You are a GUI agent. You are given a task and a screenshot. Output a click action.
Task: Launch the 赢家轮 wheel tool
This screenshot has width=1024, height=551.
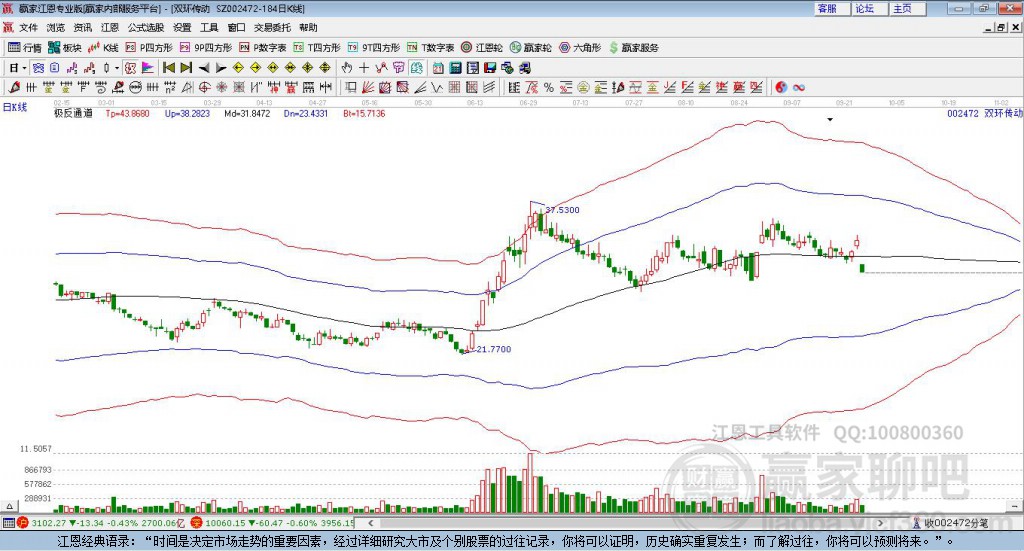[x=530, y=48]
